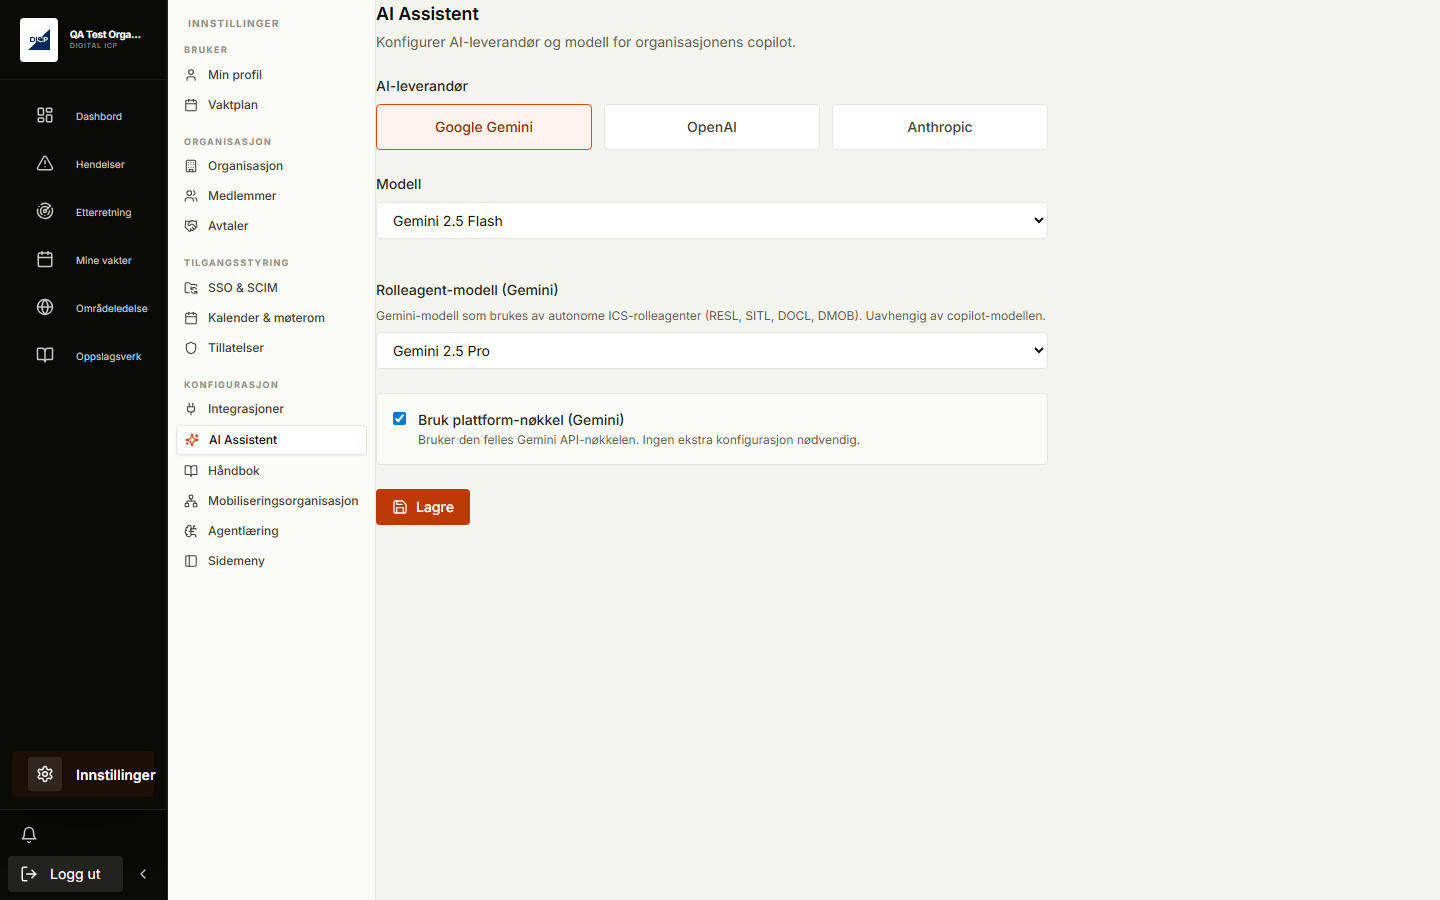Image resolution: width=1440 pixels, height=900 pixels.
Task: Click the Mobiliseringsorganisasjon org-chart icon
Action: 191,501
